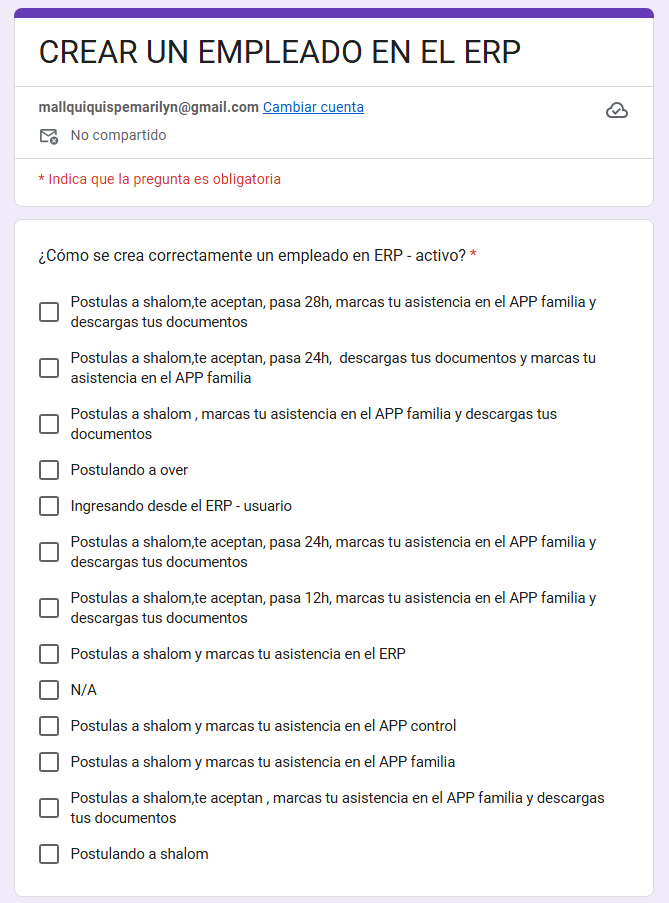Check the 'APP control' option checkbox
Screen dimensions: 669x903
click(x=49, y=726)
